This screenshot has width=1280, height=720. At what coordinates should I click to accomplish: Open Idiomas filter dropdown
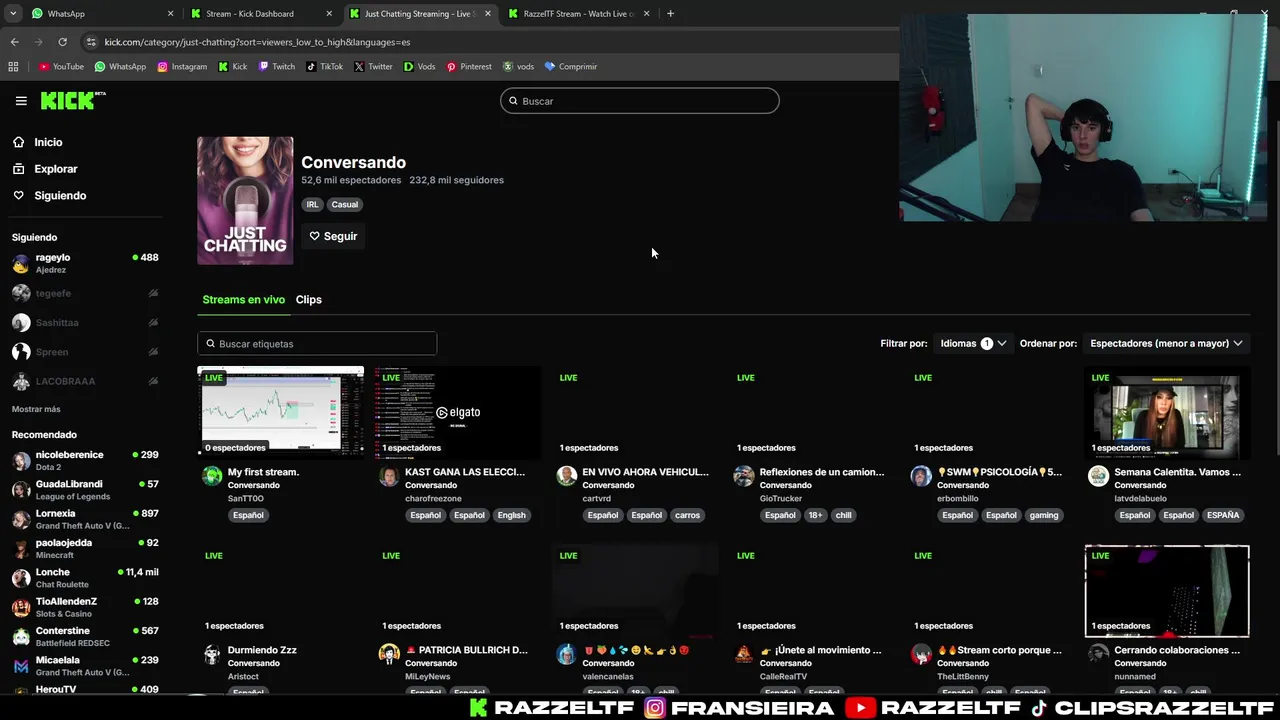[x=973, y=343]
